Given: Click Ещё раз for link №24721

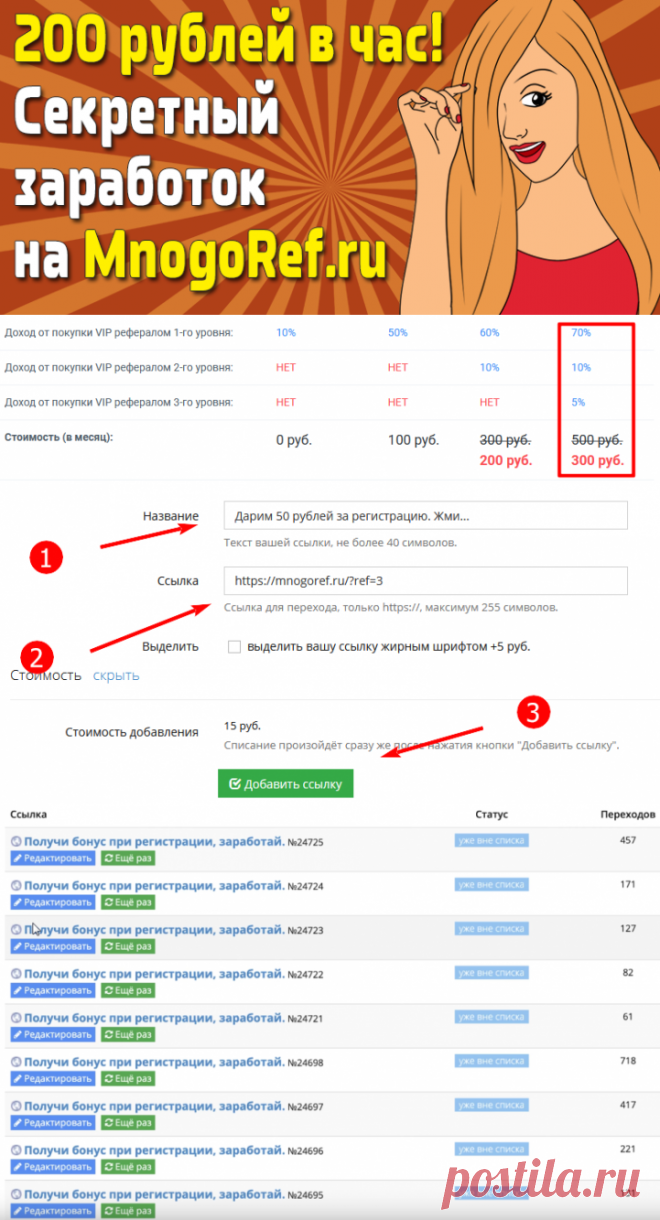Looking at the screenshot, I should pyautogui.click(x=127, y=1034).
